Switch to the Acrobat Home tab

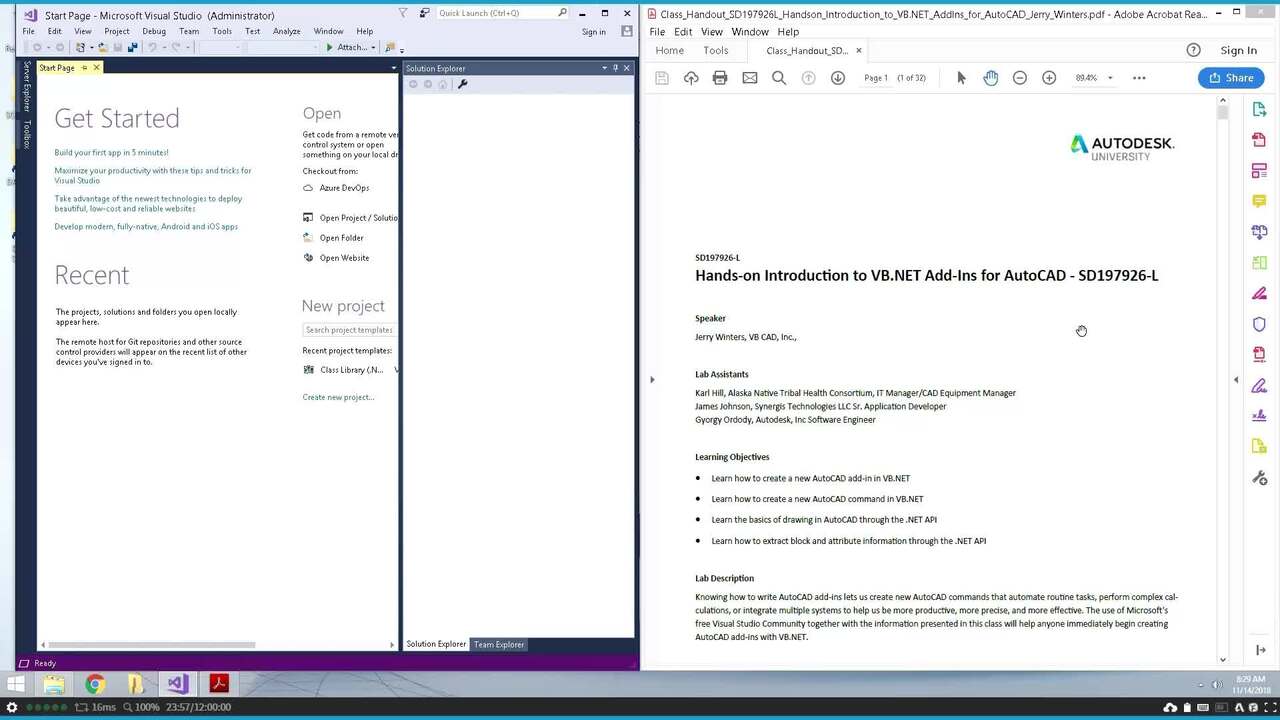pos(670,50)
